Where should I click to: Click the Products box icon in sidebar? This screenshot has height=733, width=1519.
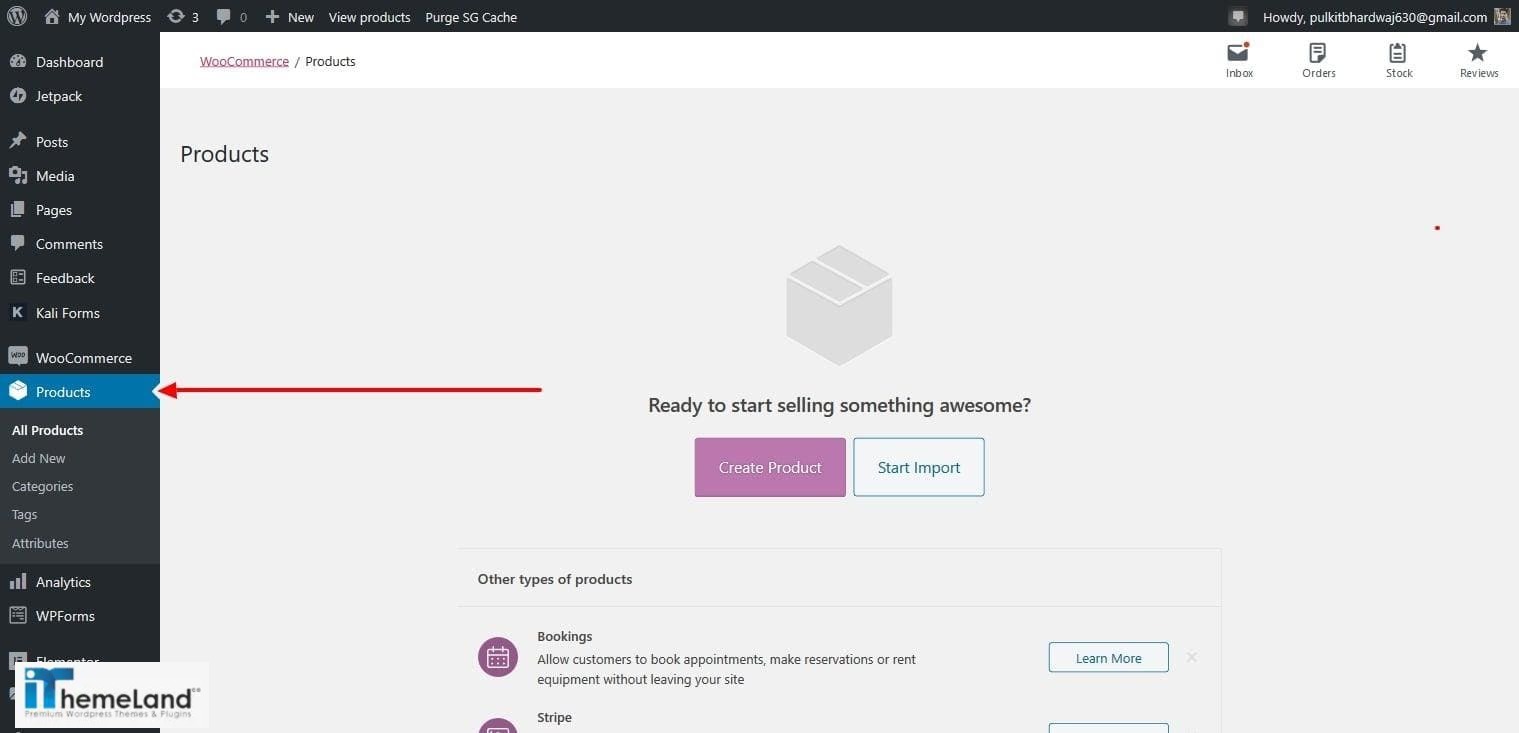coord(18,391)
